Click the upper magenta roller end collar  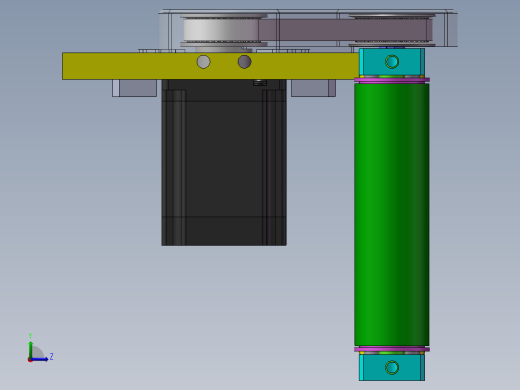(392, 80)
